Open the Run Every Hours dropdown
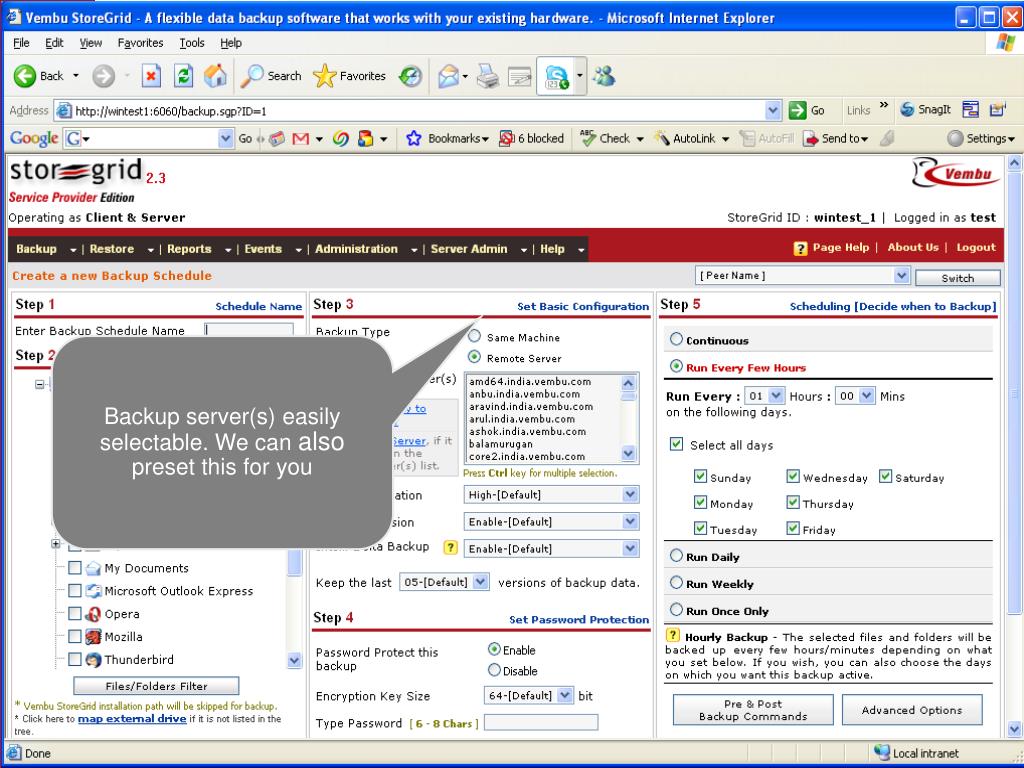The width and height of the screenshot is (1024, 768). (764, 396)
